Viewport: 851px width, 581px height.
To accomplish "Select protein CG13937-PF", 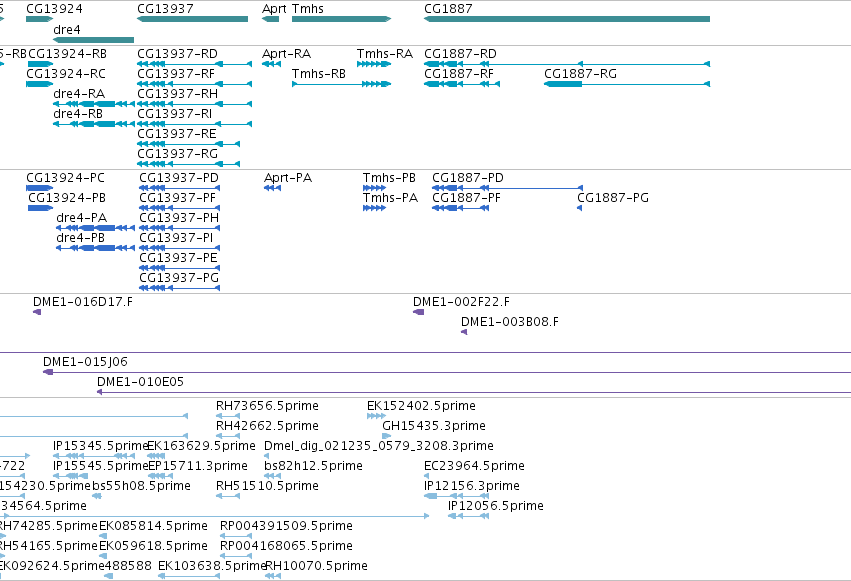I will tap(180, 208).
